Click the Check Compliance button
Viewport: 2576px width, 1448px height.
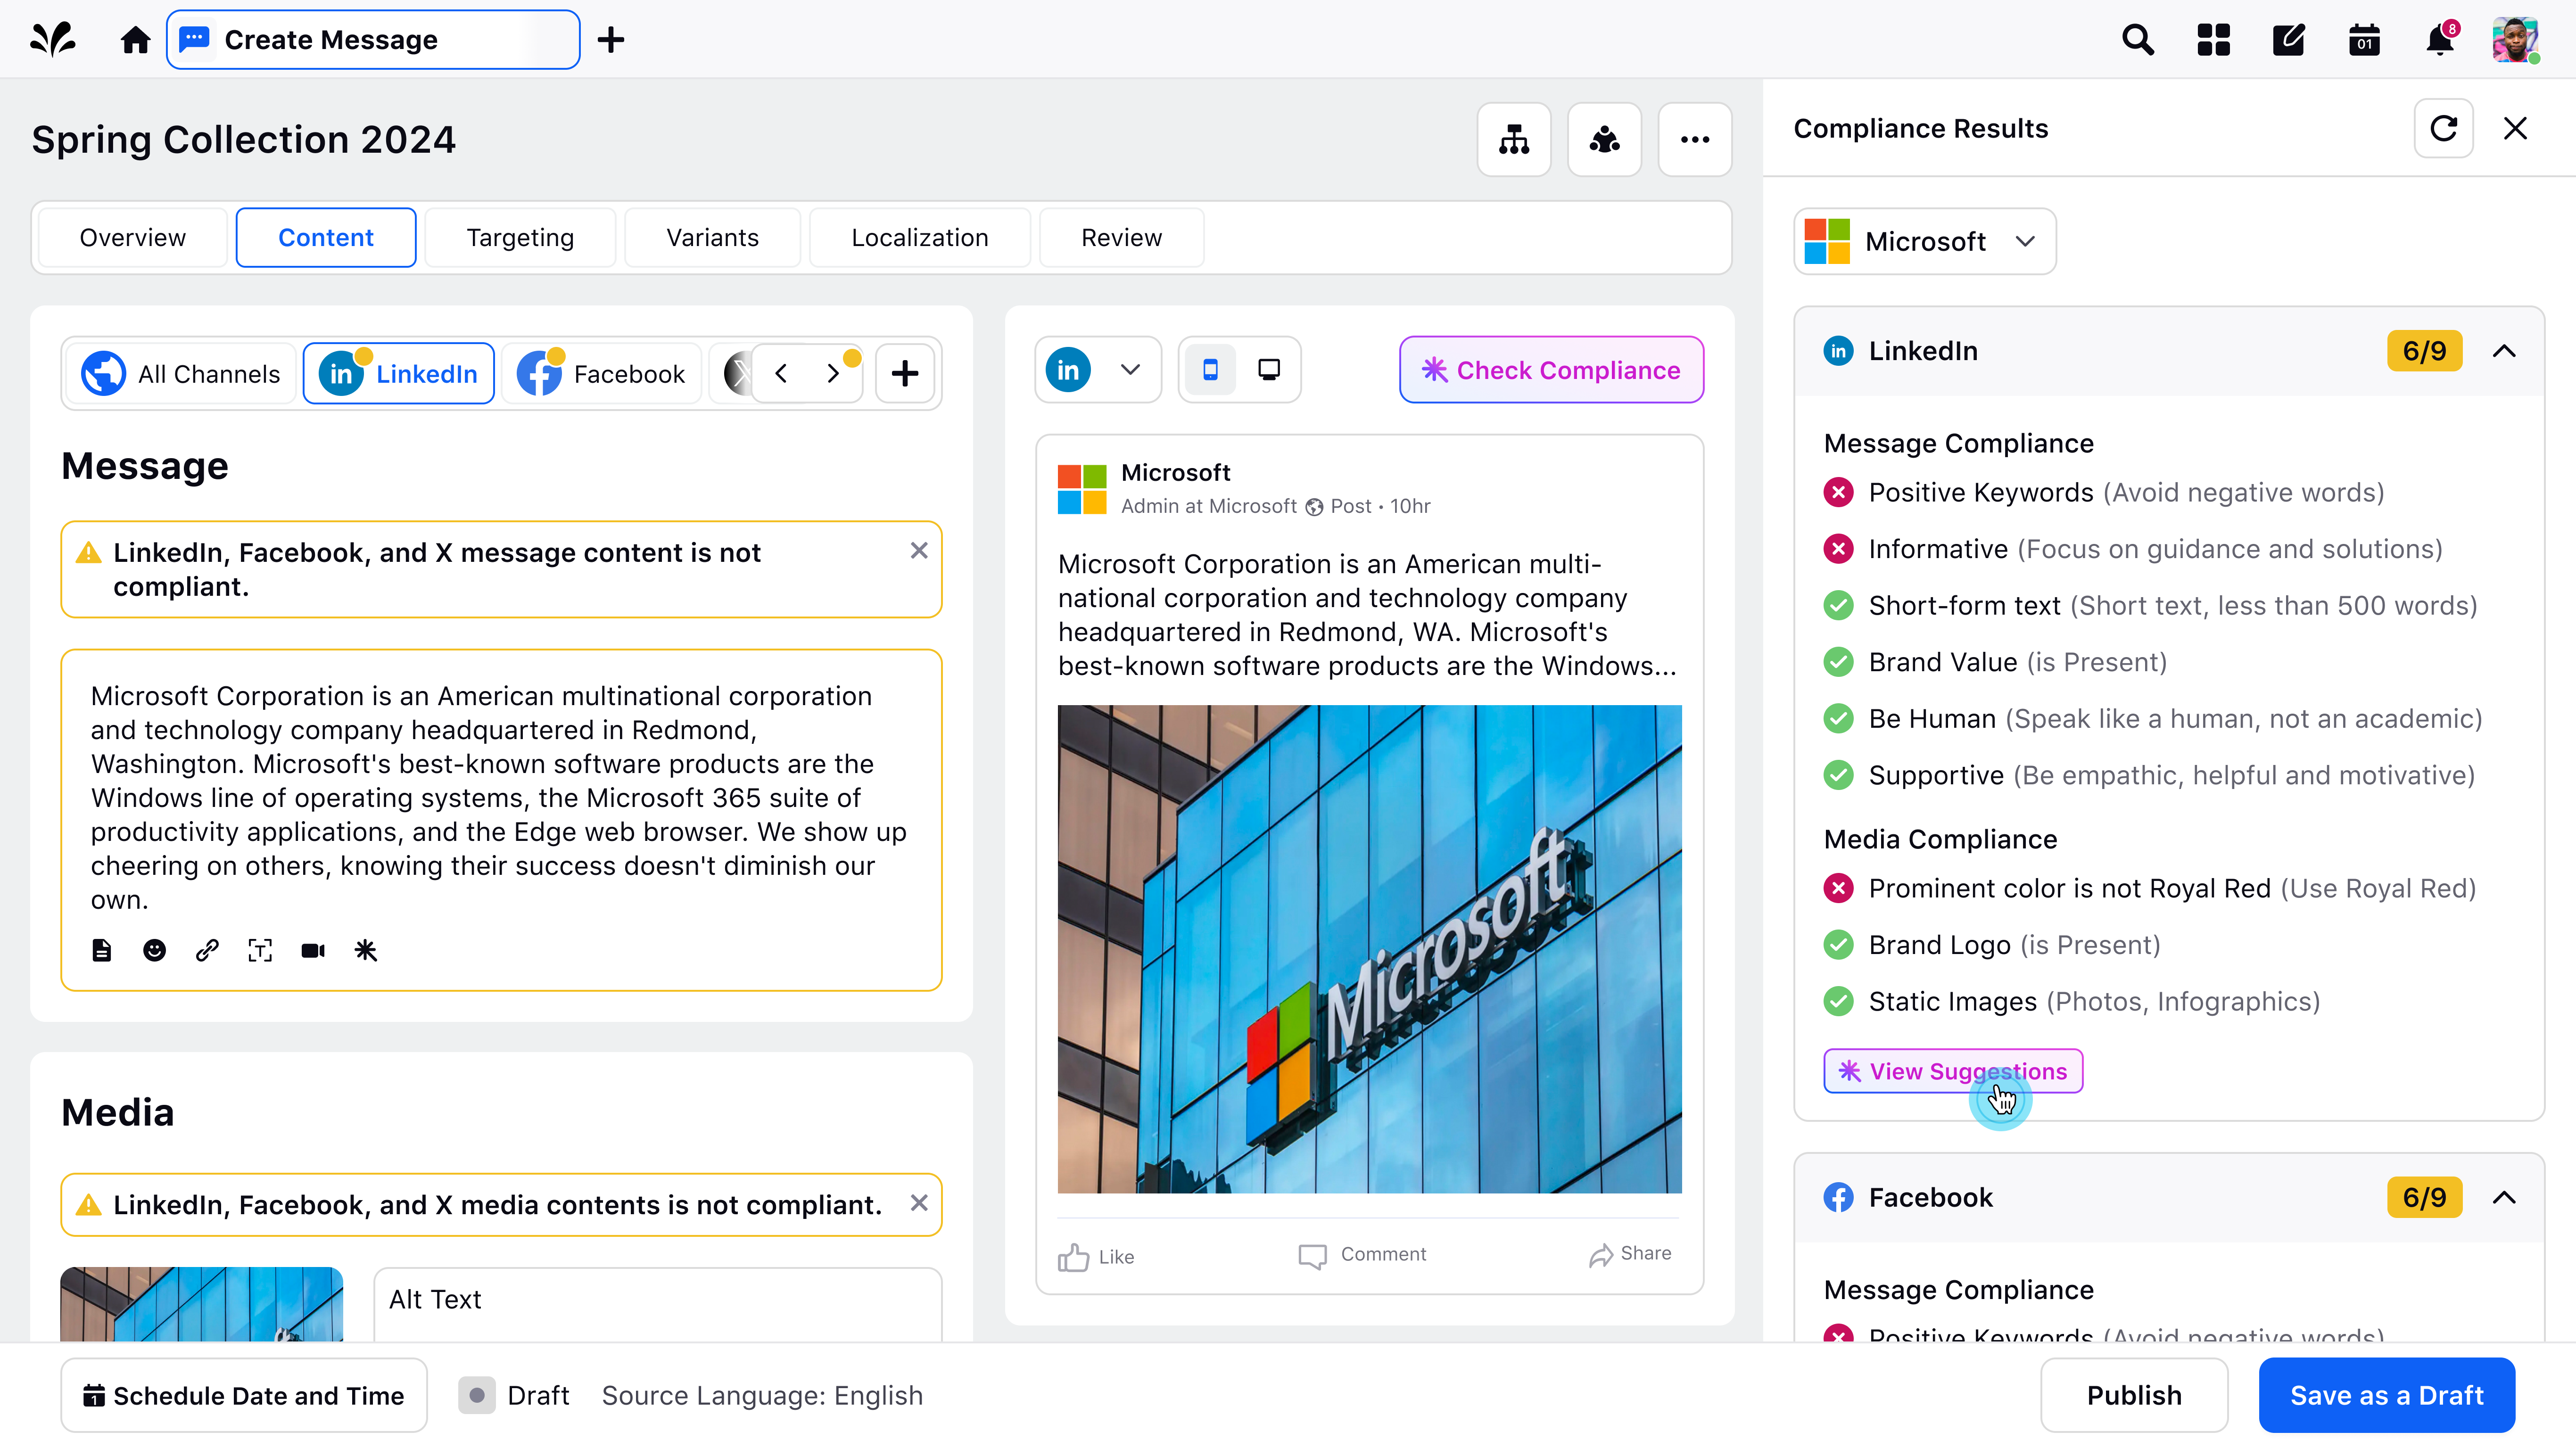pyautogui.click(x=1551, y=370)
